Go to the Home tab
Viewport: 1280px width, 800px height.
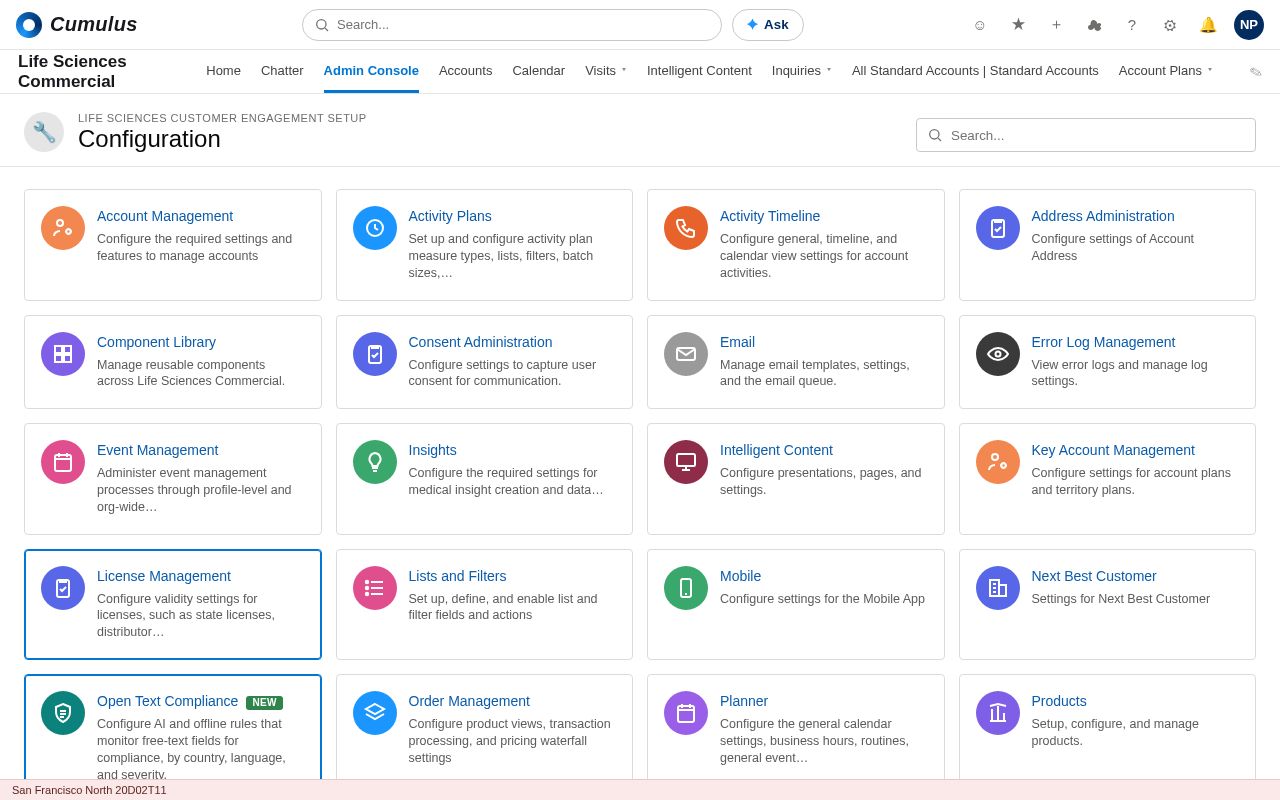223,71
